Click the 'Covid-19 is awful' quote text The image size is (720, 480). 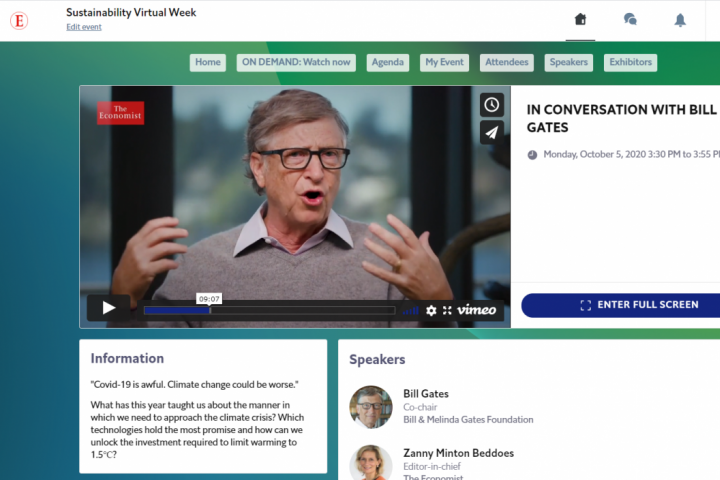click(194, 384)
